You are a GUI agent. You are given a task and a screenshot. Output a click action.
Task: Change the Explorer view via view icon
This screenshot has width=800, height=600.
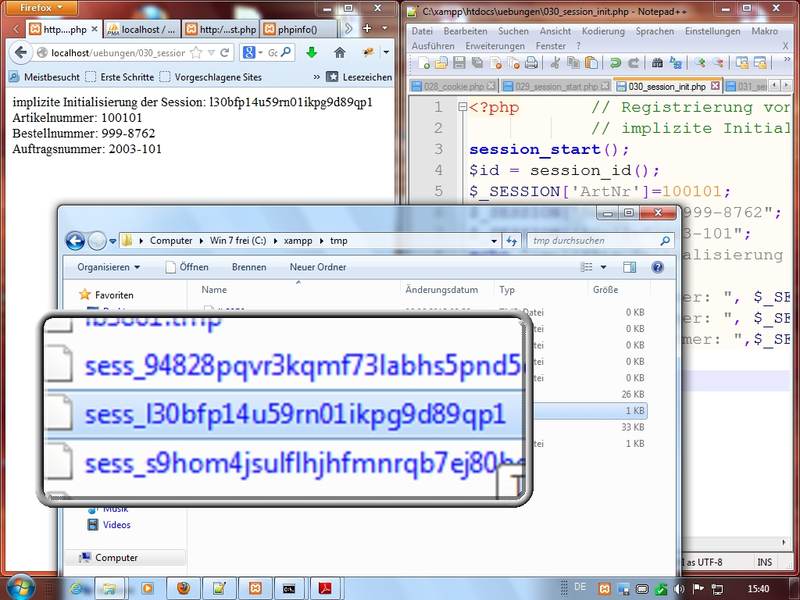point(587,267)
